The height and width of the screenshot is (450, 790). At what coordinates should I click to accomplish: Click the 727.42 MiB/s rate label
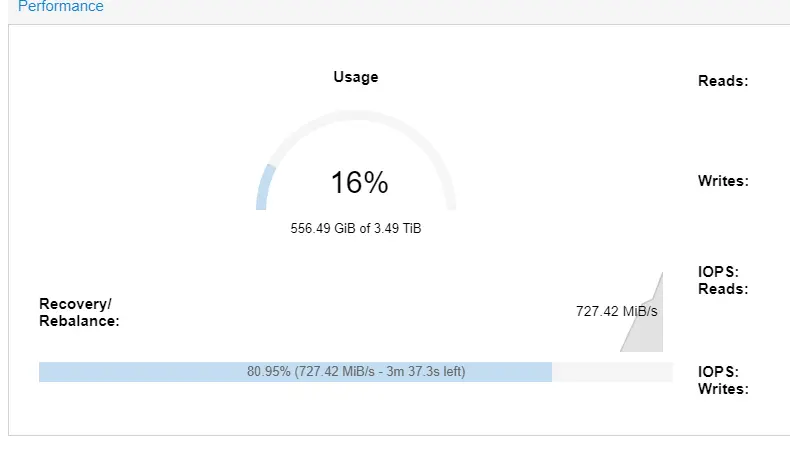[617, 311]
